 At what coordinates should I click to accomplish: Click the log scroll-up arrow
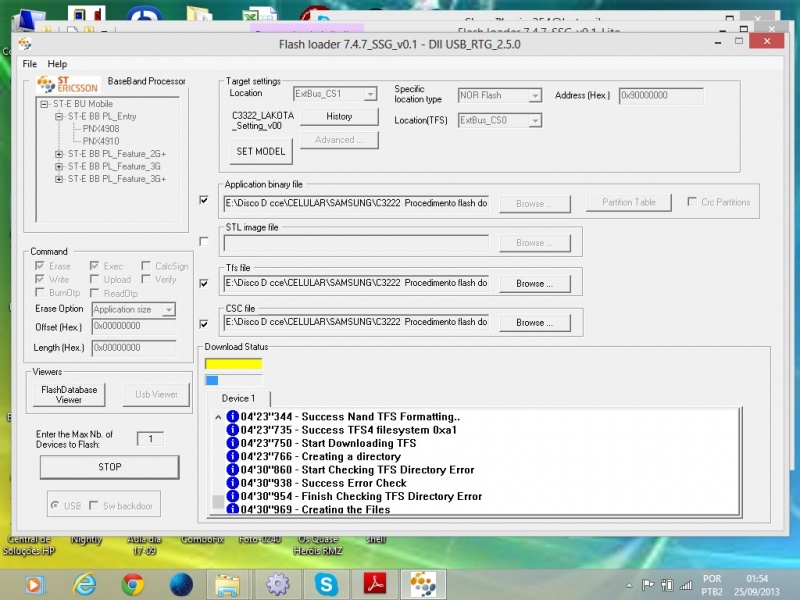coord(218,417)
